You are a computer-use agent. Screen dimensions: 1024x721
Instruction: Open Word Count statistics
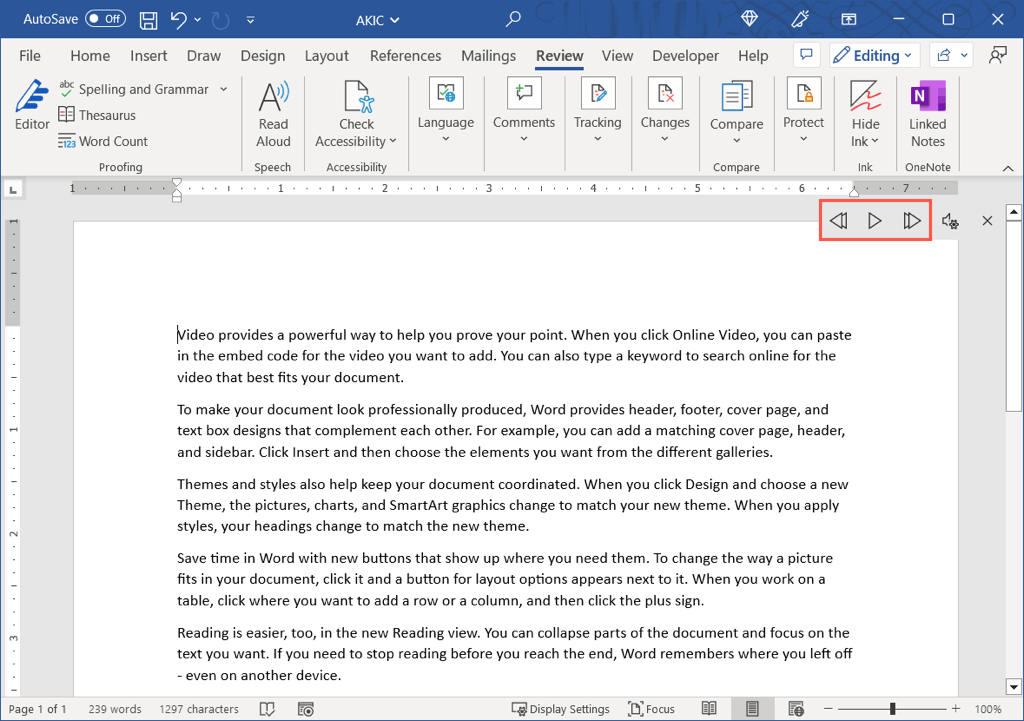pos(103,141)
